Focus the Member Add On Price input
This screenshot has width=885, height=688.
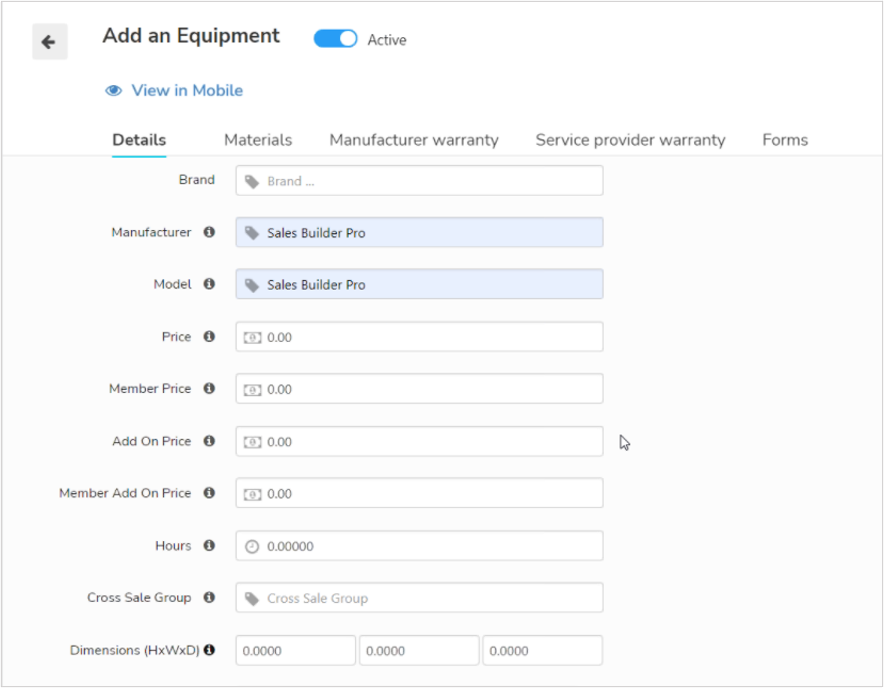[419, 493]
